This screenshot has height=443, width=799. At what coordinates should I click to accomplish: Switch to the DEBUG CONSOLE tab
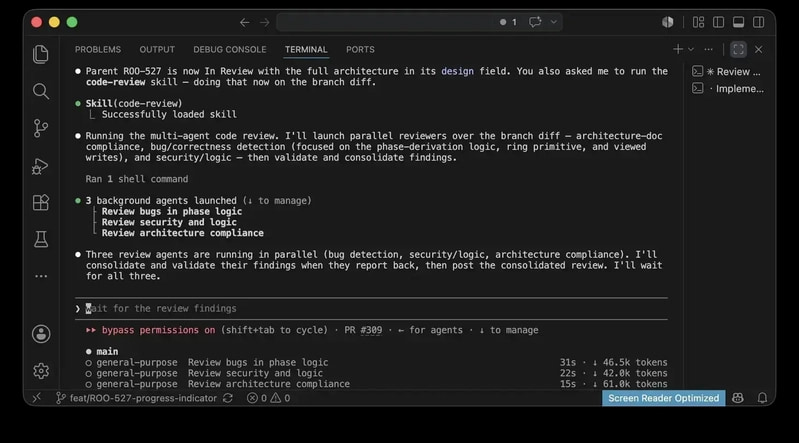coord(230,49)
